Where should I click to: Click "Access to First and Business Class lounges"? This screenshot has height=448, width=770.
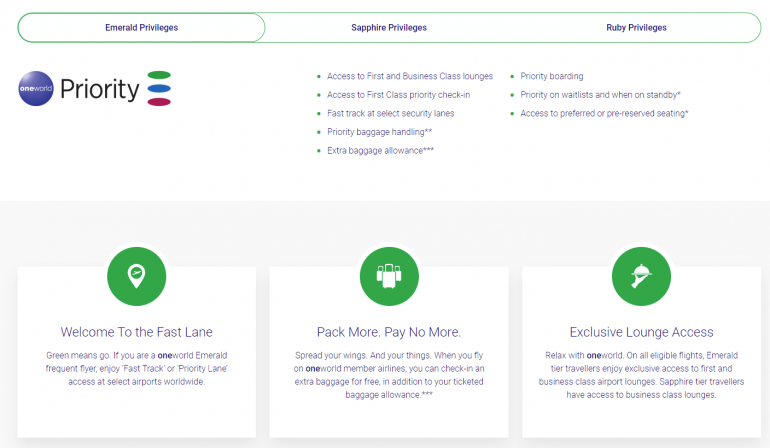coord(410,76)
